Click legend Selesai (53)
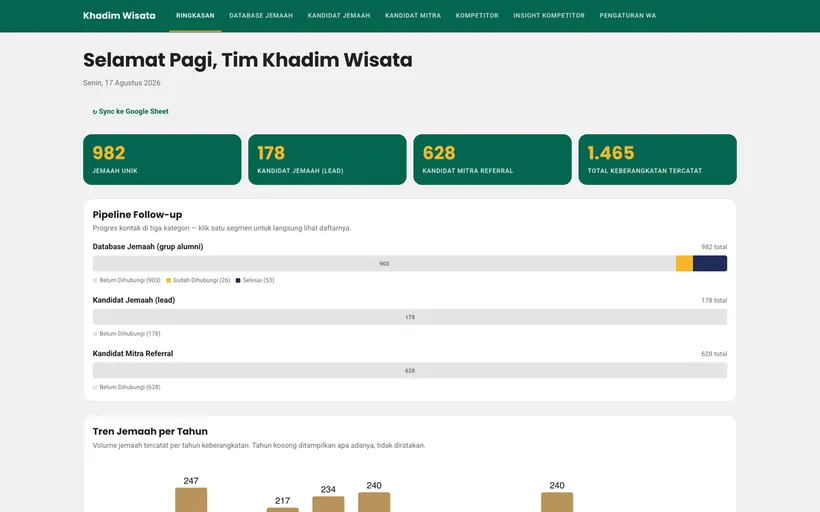820x512 pixels. pos(255,280)
